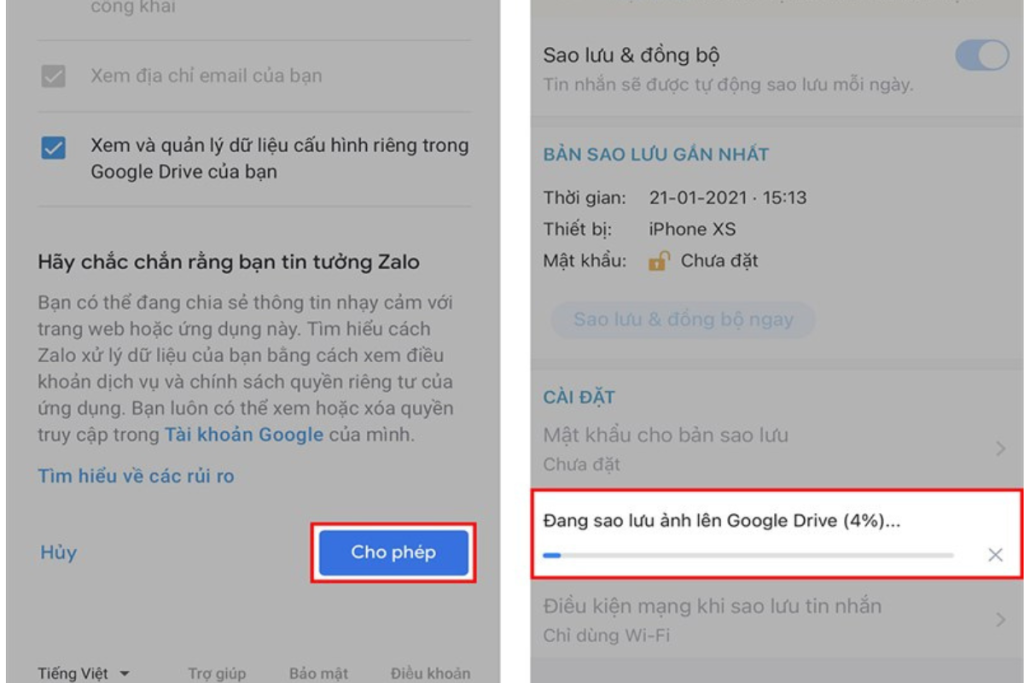Tap Hủy to cancel permission request
Viewport: 1024px width, 683px height.
click(x=58, y=552)
